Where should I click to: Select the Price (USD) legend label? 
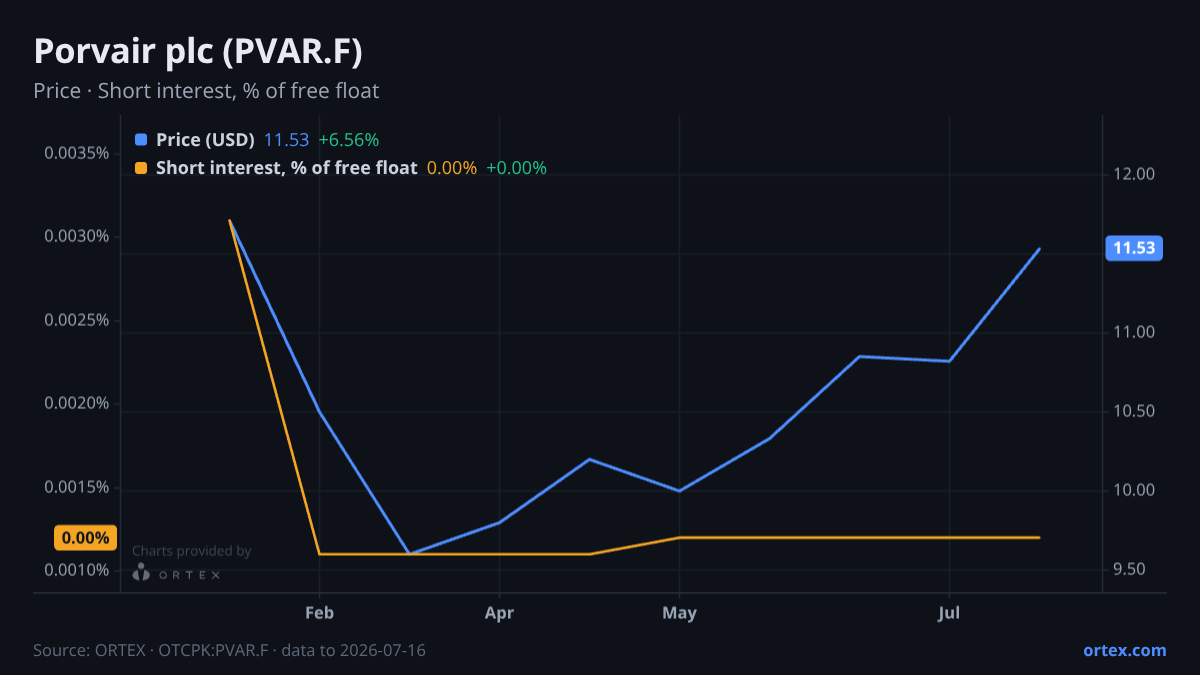(205, 140)
